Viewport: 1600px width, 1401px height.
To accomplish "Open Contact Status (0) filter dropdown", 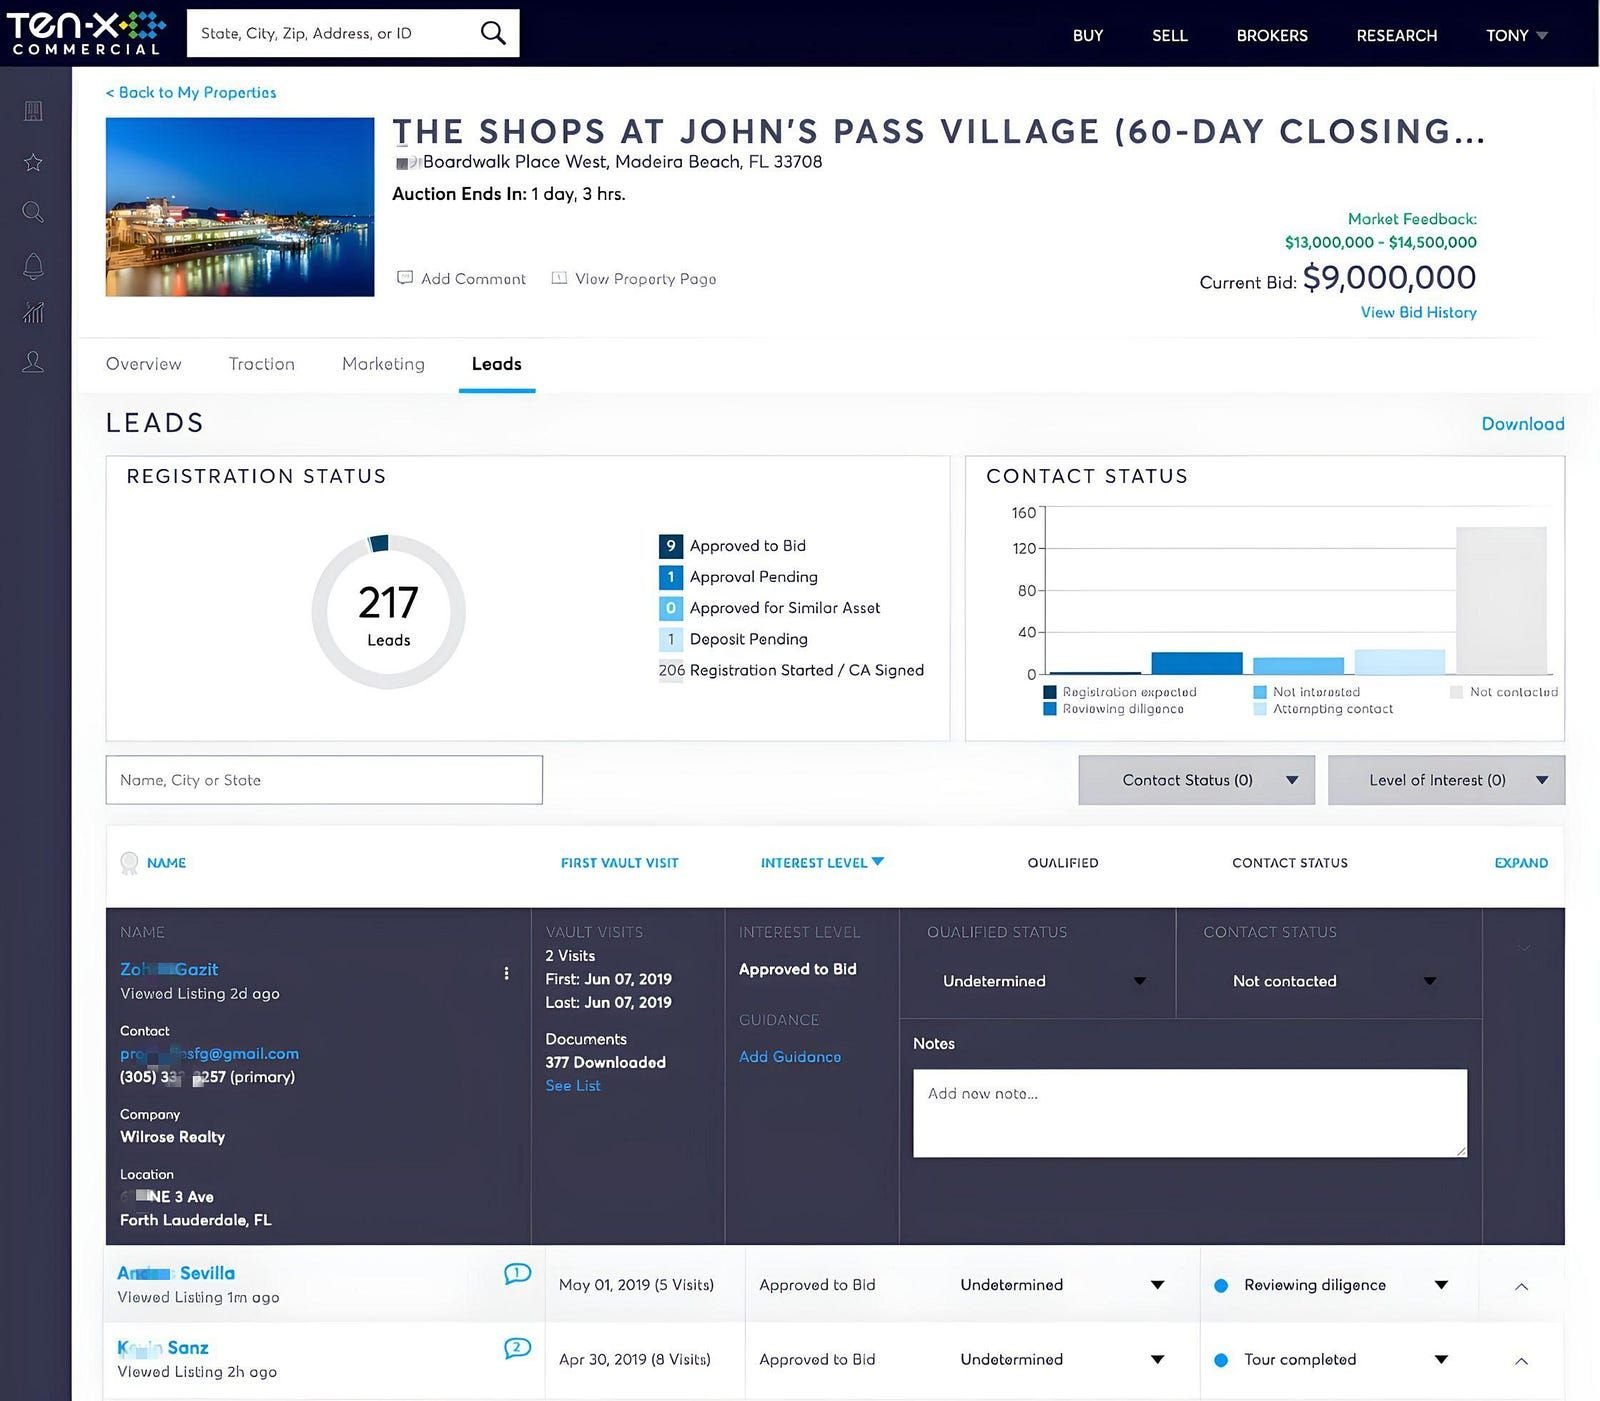I will tap(1196, 780).
